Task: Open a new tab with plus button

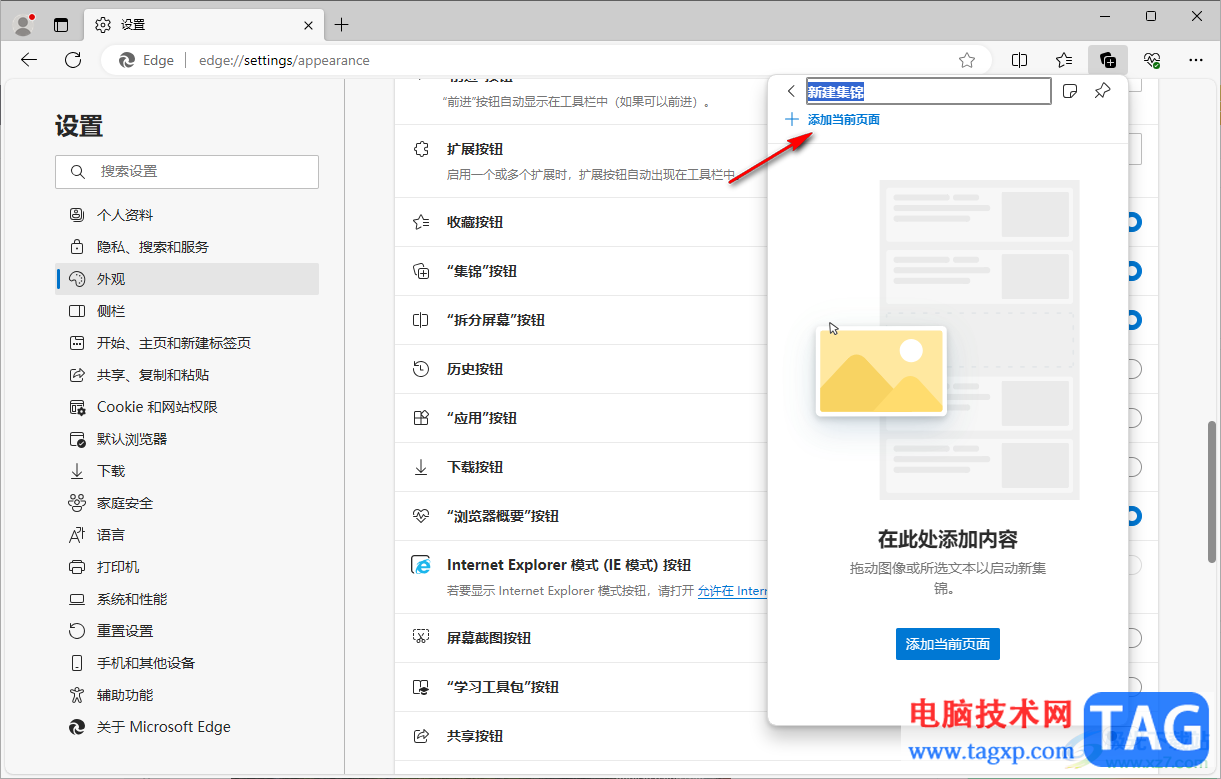Action: coord(342,24)
